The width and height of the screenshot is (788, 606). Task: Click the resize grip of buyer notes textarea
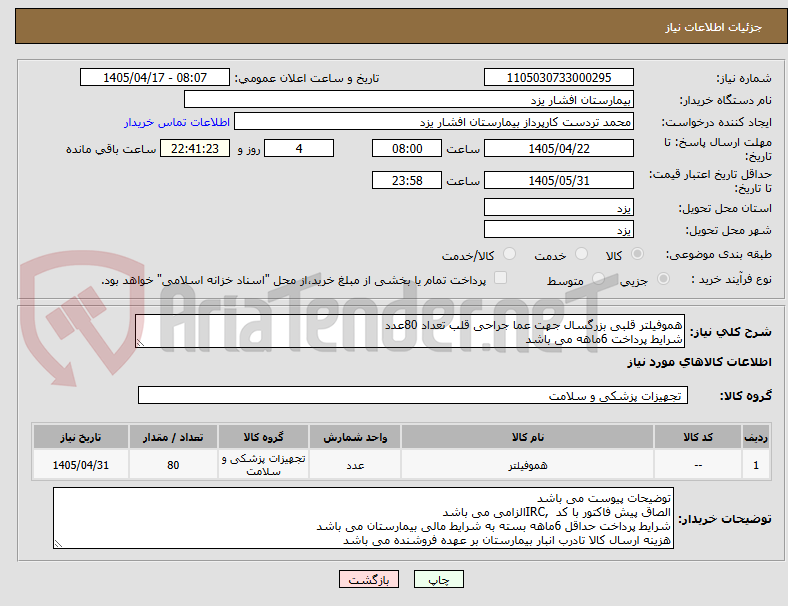coord(58,543)
